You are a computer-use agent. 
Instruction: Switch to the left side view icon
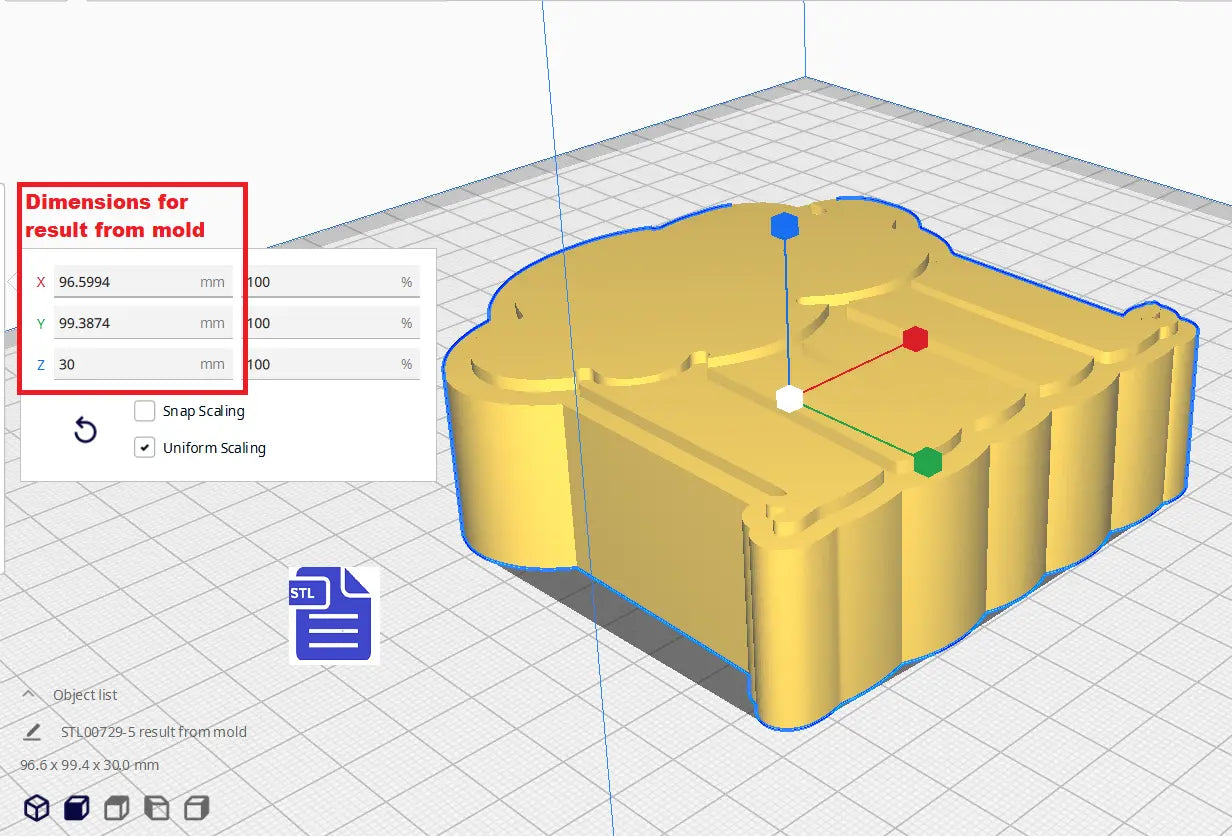pyautogui.click(x=157, y=808)
